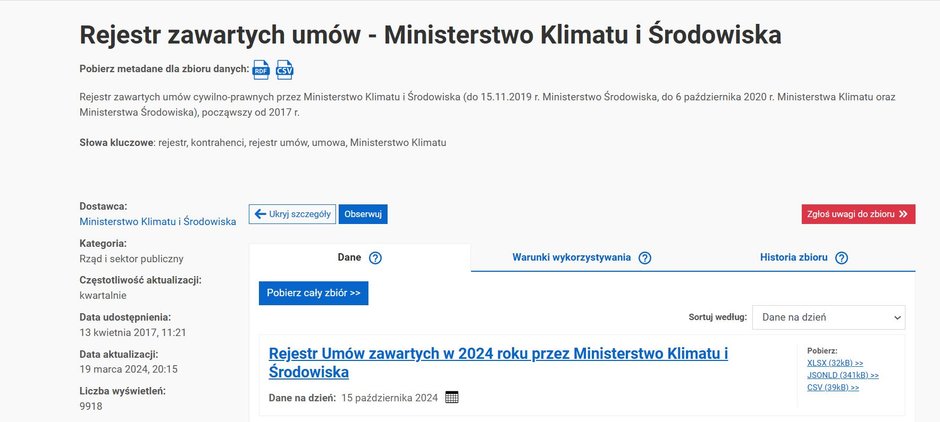The image size is (940, 422).
Task: Open table view icon next to date
Action: (x=452, y=397)
